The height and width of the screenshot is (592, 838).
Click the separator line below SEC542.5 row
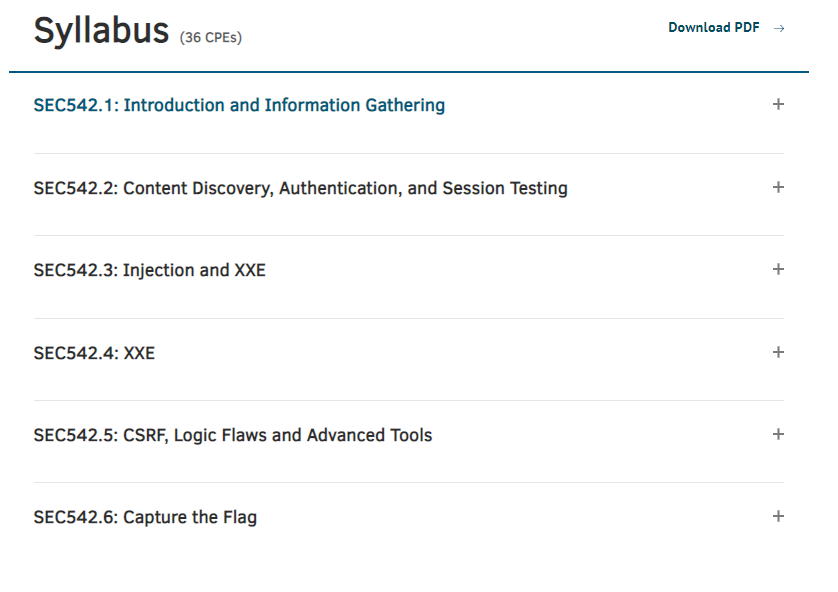[x=408, y=482]
